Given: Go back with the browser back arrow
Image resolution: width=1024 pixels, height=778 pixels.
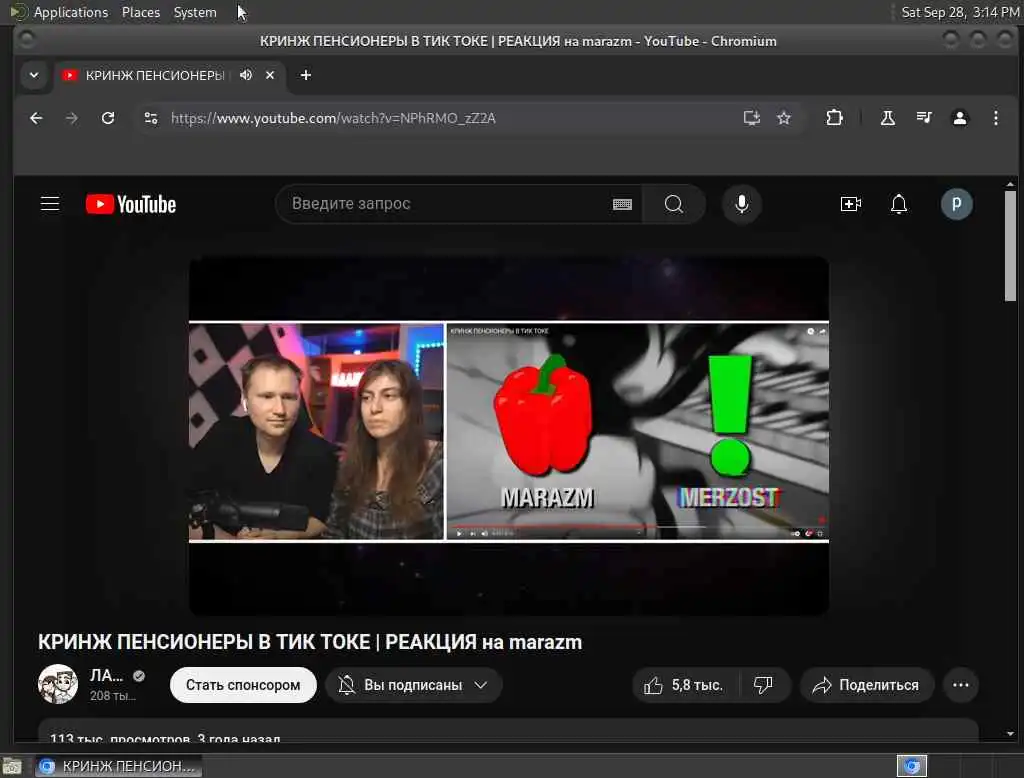Looking at the screenshot, I should (36, 118).
